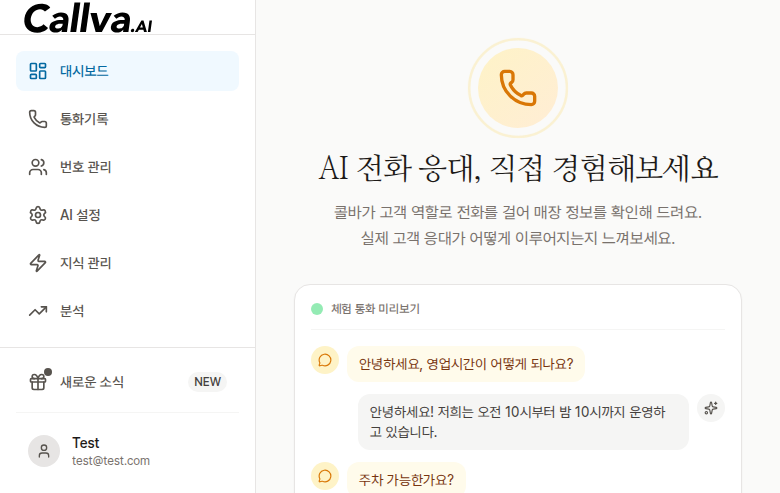Click chat bubble icon next to 영업시간 question
This screenshot has height=493, width=780.
(x=325, y=360)
